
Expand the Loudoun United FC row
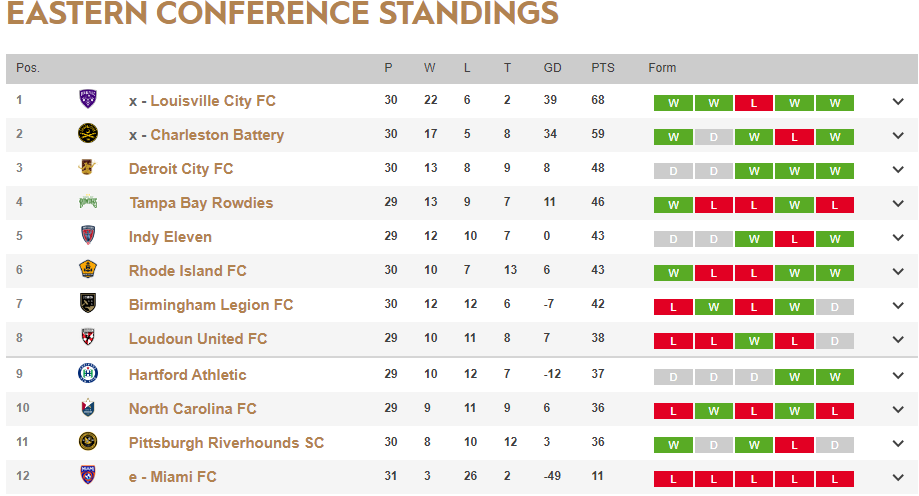[898, 339]
